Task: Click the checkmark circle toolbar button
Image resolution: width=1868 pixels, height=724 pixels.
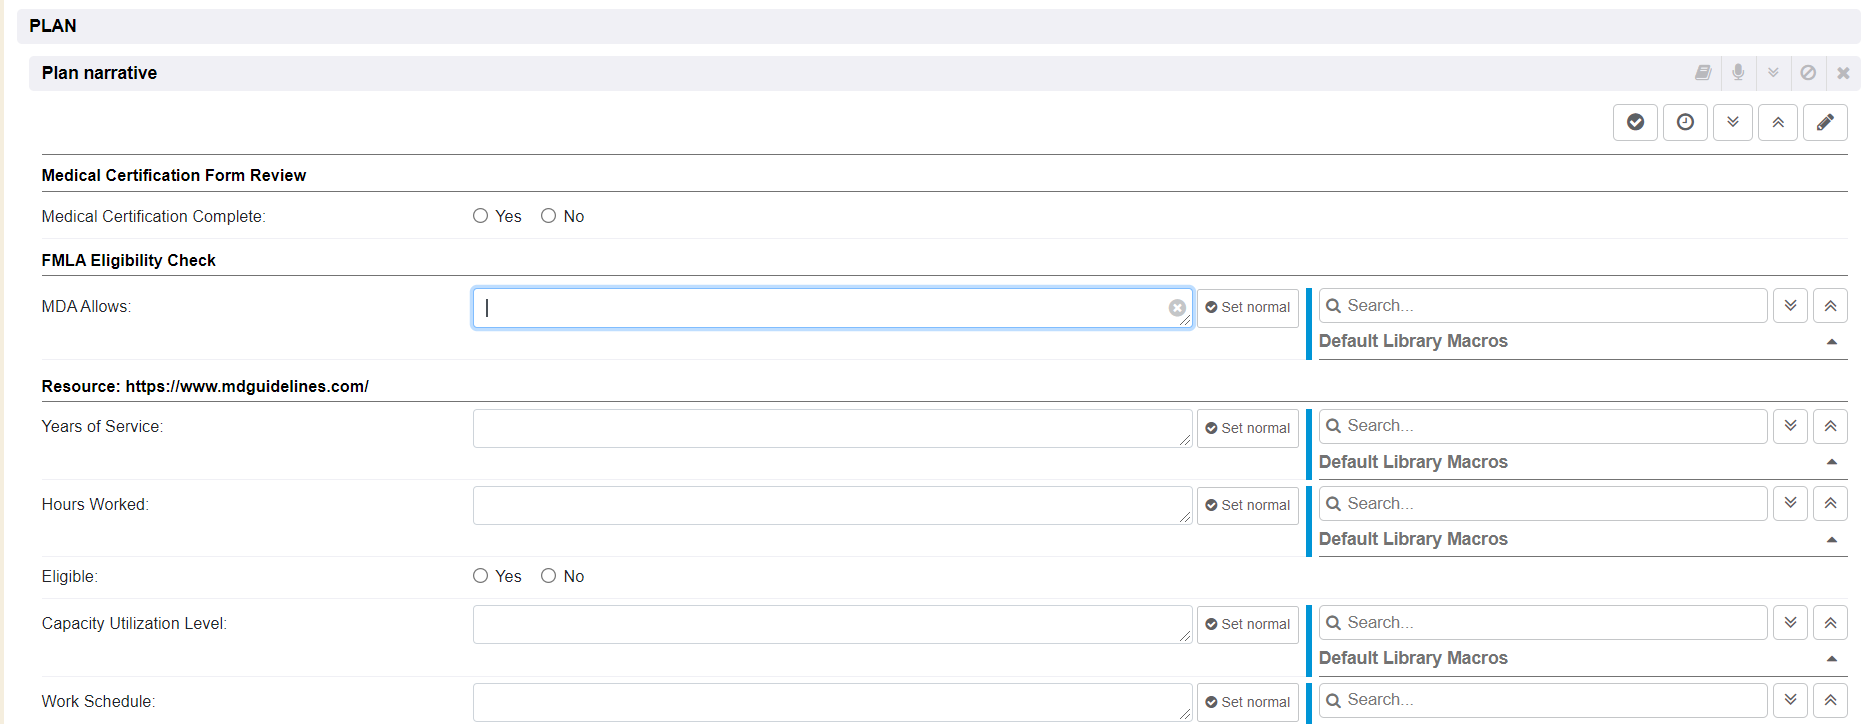Action: point(1635,122)
